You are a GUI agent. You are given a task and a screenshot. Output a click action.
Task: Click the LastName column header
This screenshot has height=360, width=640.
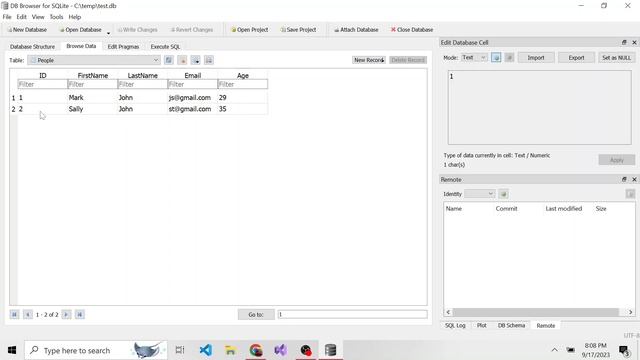(x=142, y=76)
